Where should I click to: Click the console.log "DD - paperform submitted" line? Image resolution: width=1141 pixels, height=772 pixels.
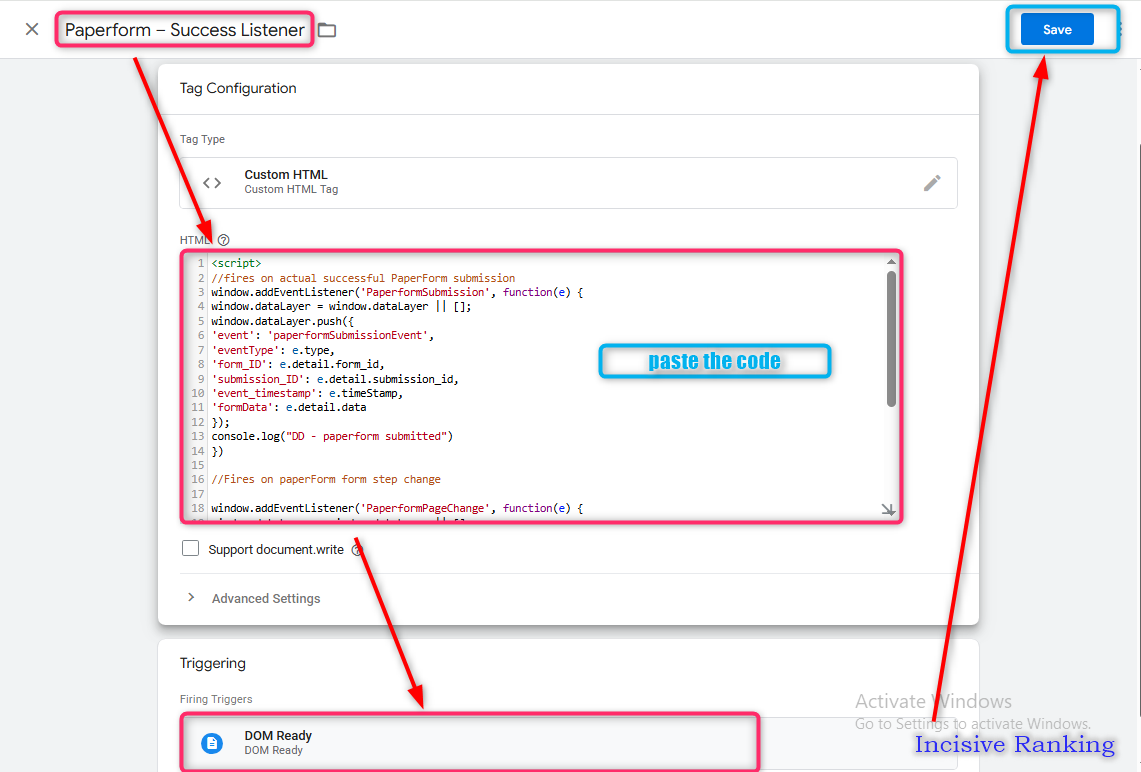[x=332, y=437]
